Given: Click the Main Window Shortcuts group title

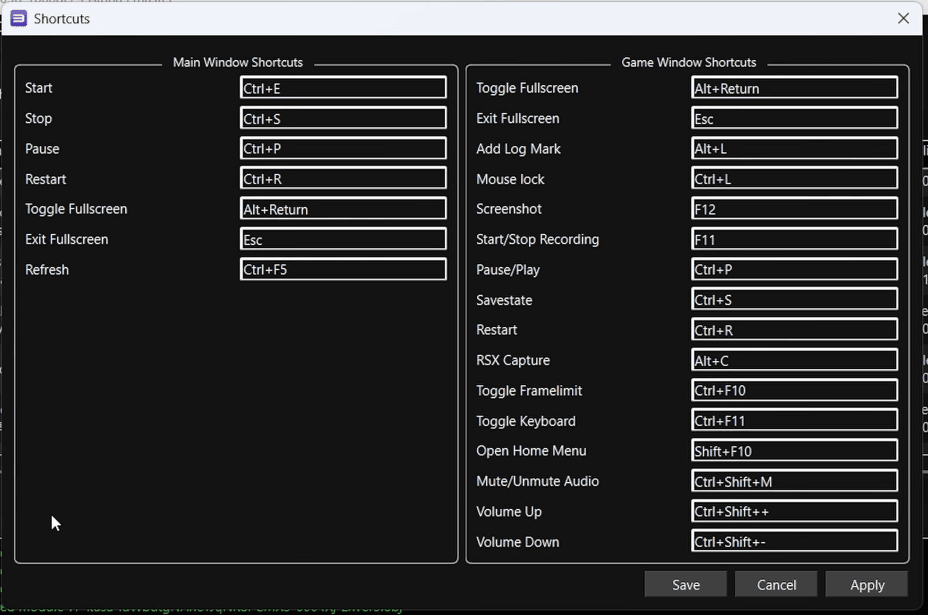Looking at the screenshot, I should coord(238,62).
